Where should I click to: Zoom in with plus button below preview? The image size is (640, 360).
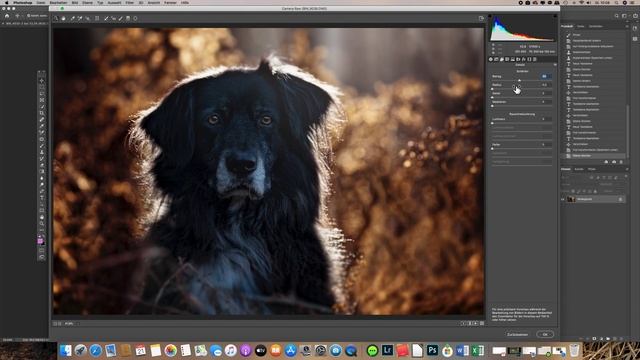(x=60, y=324)
